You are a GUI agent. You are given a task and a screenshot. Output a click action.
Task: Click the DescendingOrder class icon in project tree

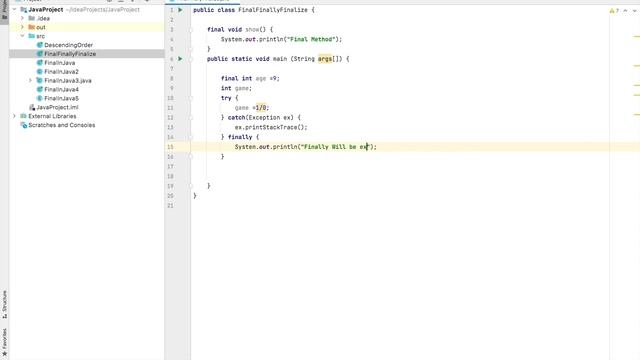(x=40, y=45)
